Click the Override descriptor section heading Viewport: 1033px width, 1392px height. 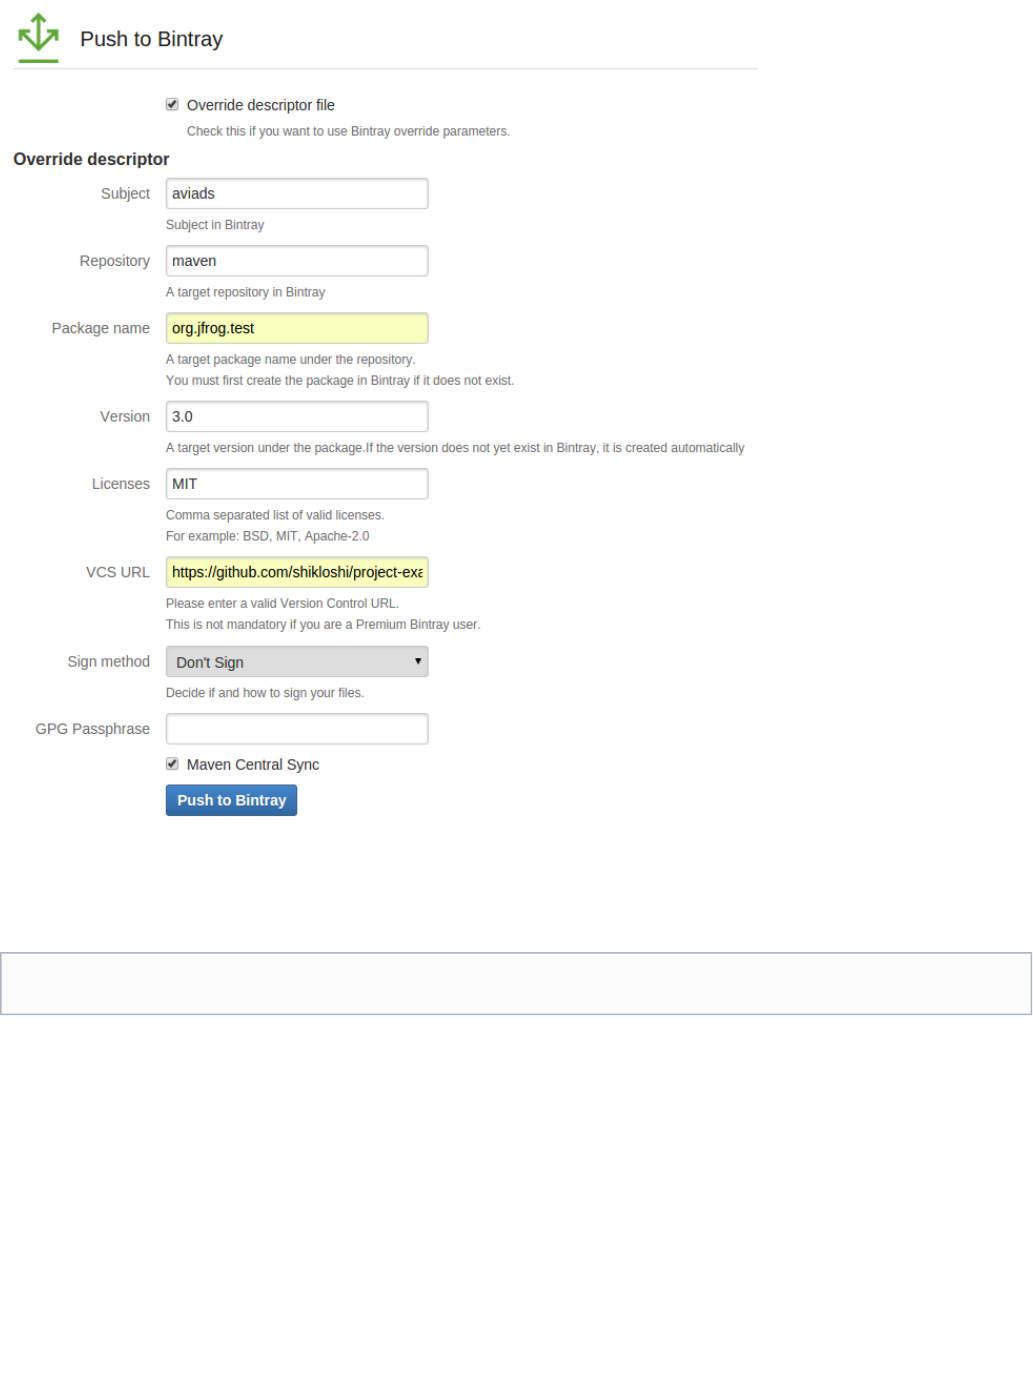[x=91, y=159]
